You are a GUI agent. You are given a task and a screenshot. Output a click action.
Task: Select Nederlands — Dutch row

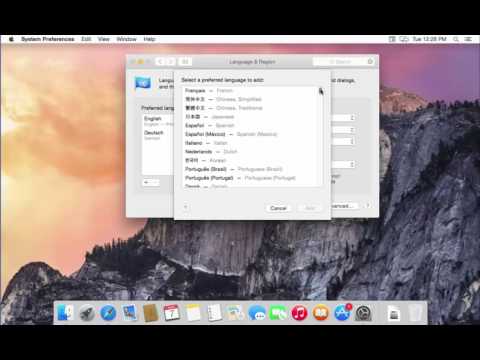click(251, 152)
